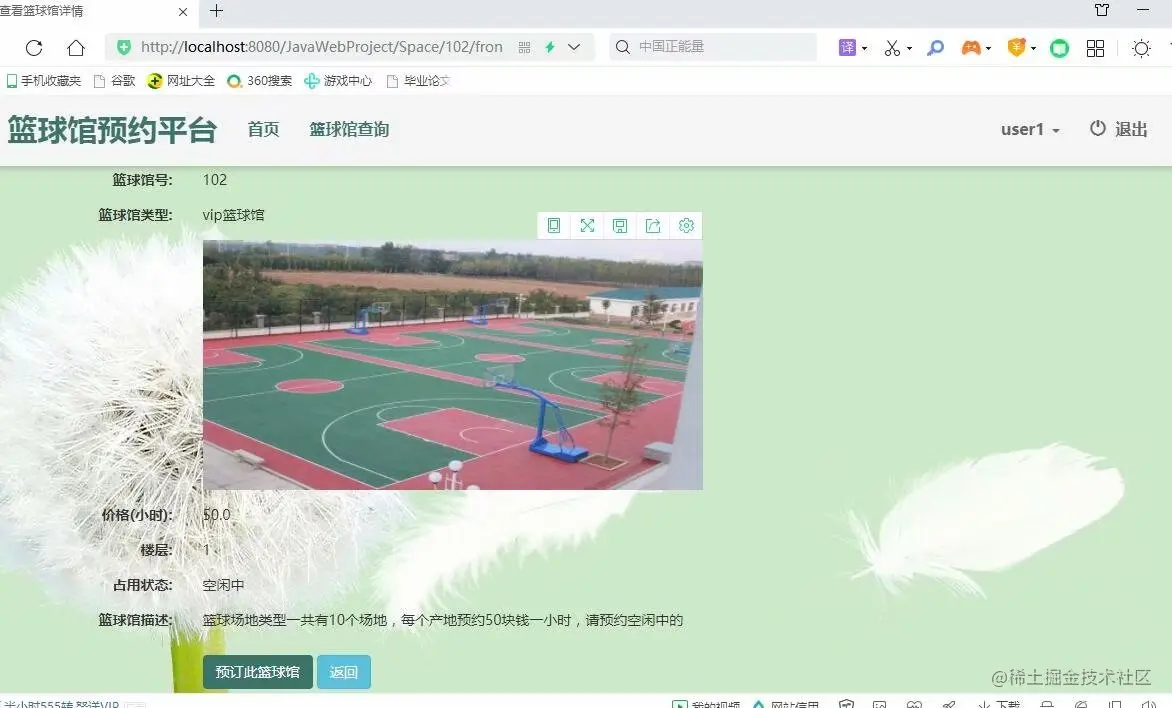Click the green circular extension icon
Image resolution: width=1172 pixels, height=708 pixels.
point(1059,49)
